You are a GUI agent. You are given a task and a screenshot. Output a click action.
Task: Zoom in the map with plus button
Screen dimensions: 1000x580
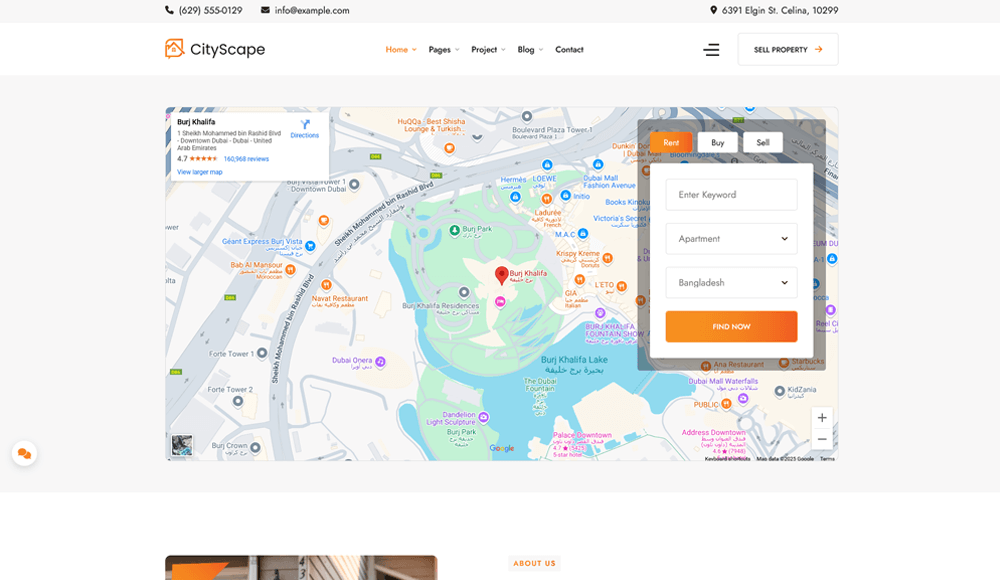(x=822, y=418)
